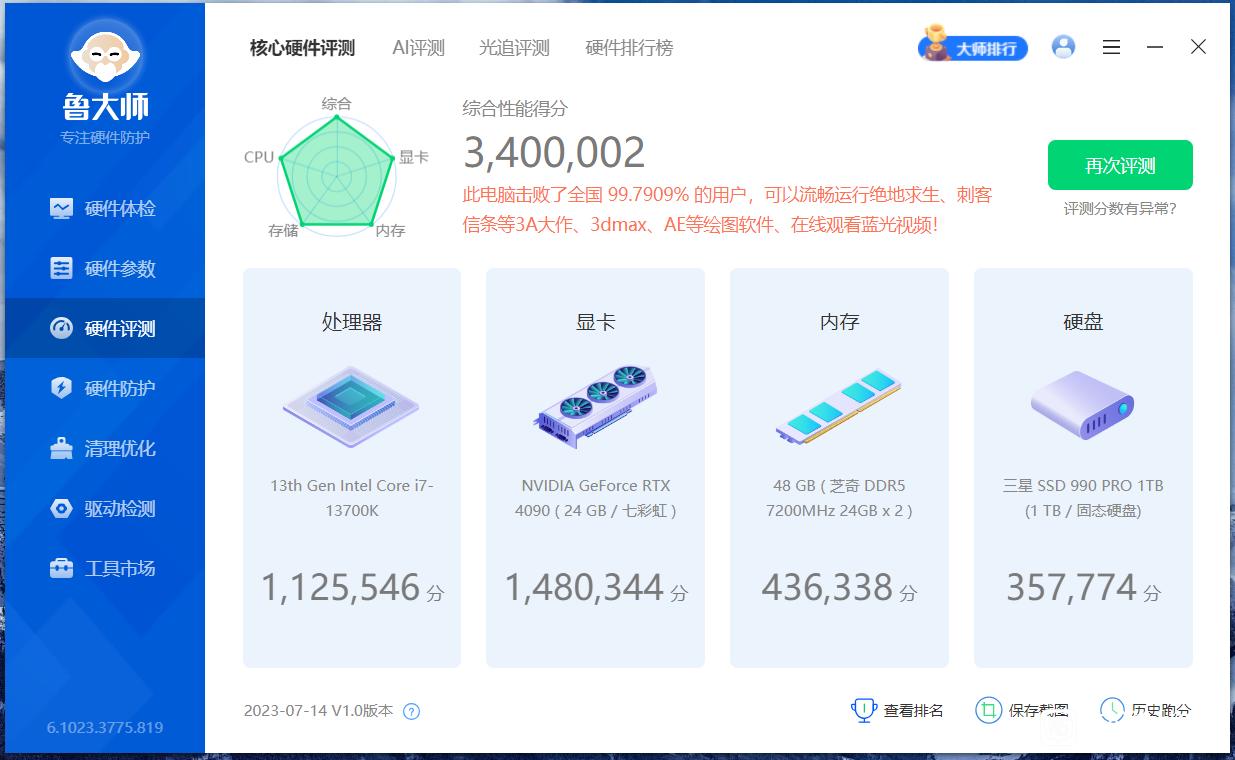The image size is (1235, 760).
Task: Minimize the 鲁大师 window
Action: [1155, 47]
